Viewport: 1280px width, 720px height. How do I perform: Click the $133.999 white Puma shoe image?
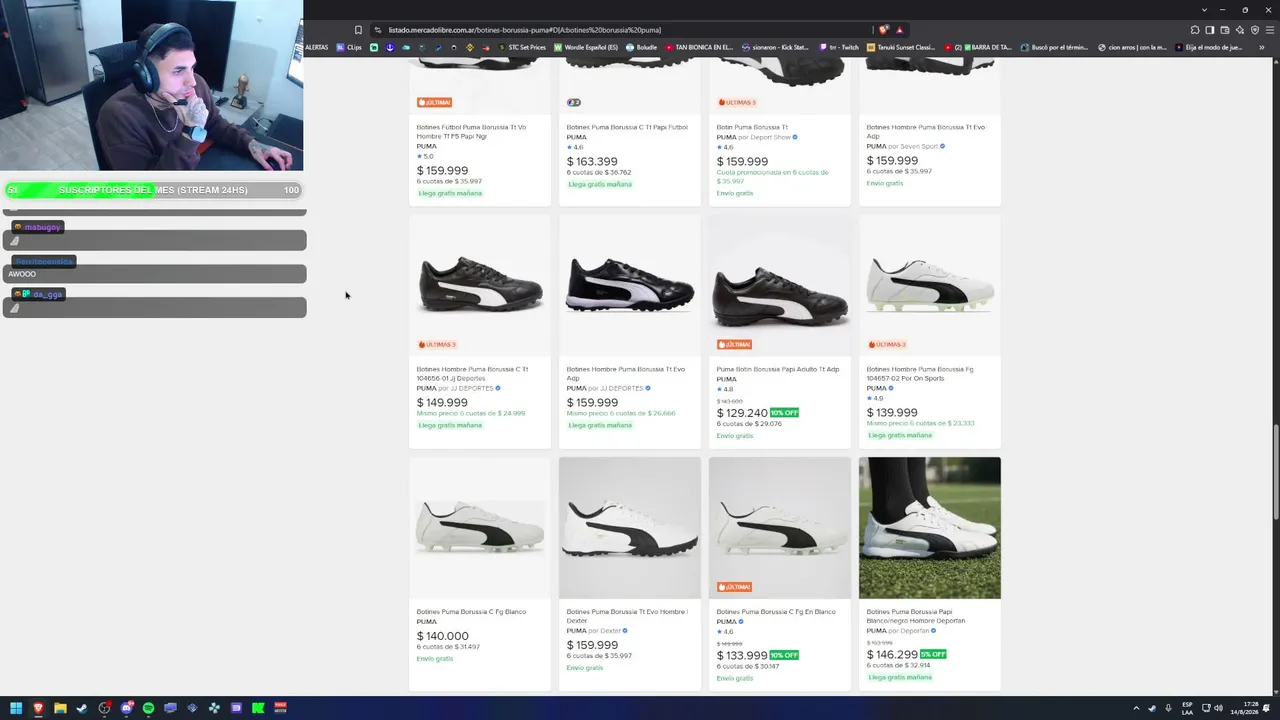point(780,528)
